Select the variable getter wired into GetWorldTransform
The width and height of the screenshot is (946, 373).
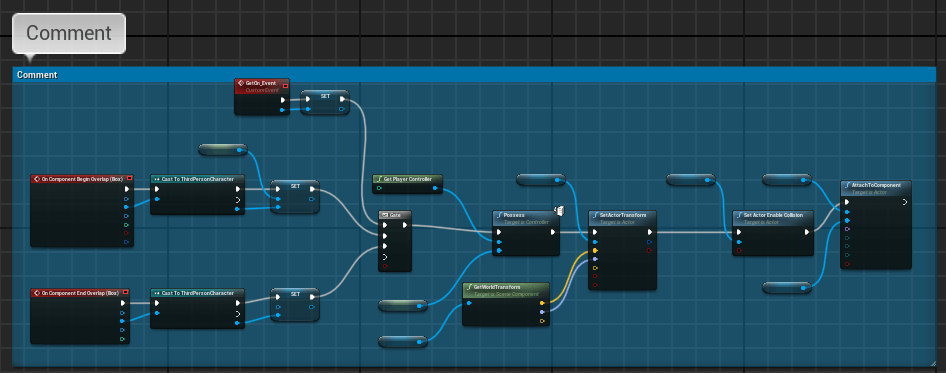click(x=403, y=342)
